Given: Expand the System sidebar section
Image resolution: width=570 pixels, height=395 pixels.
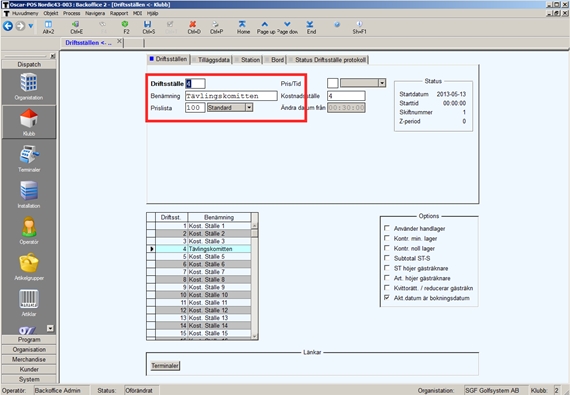Looking at the screenshot, I should pos(29,379).
